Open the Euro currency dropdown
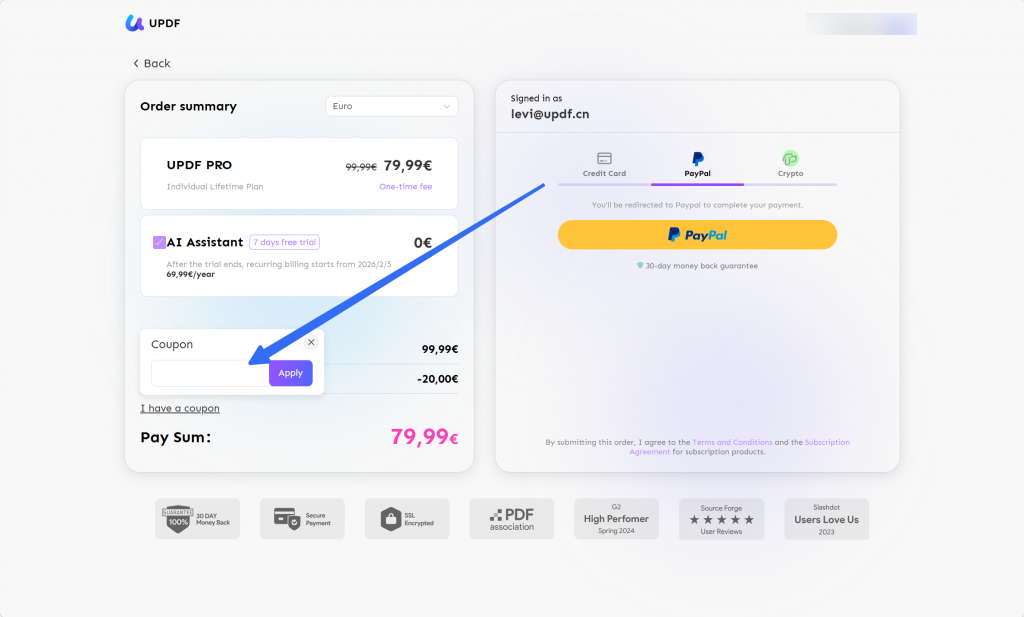 [391, 106]
